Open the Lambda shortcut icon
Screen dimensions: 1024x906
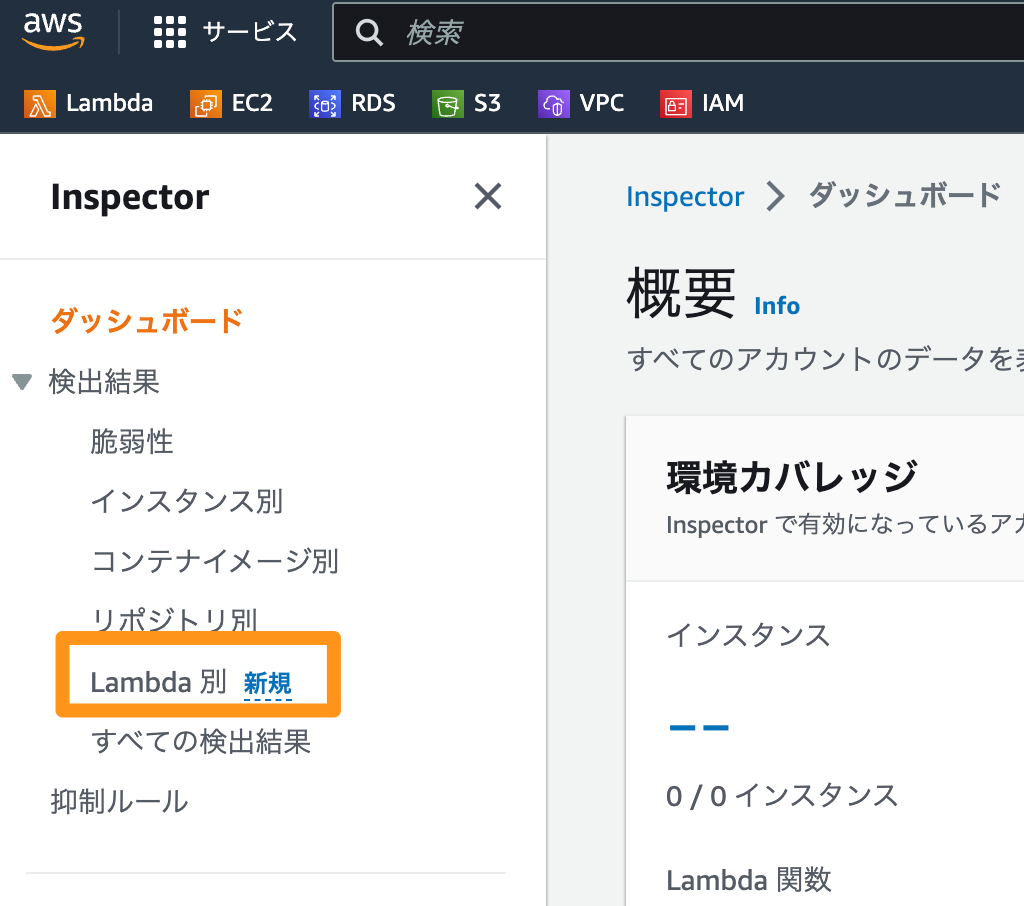click(x=40, y=104)
